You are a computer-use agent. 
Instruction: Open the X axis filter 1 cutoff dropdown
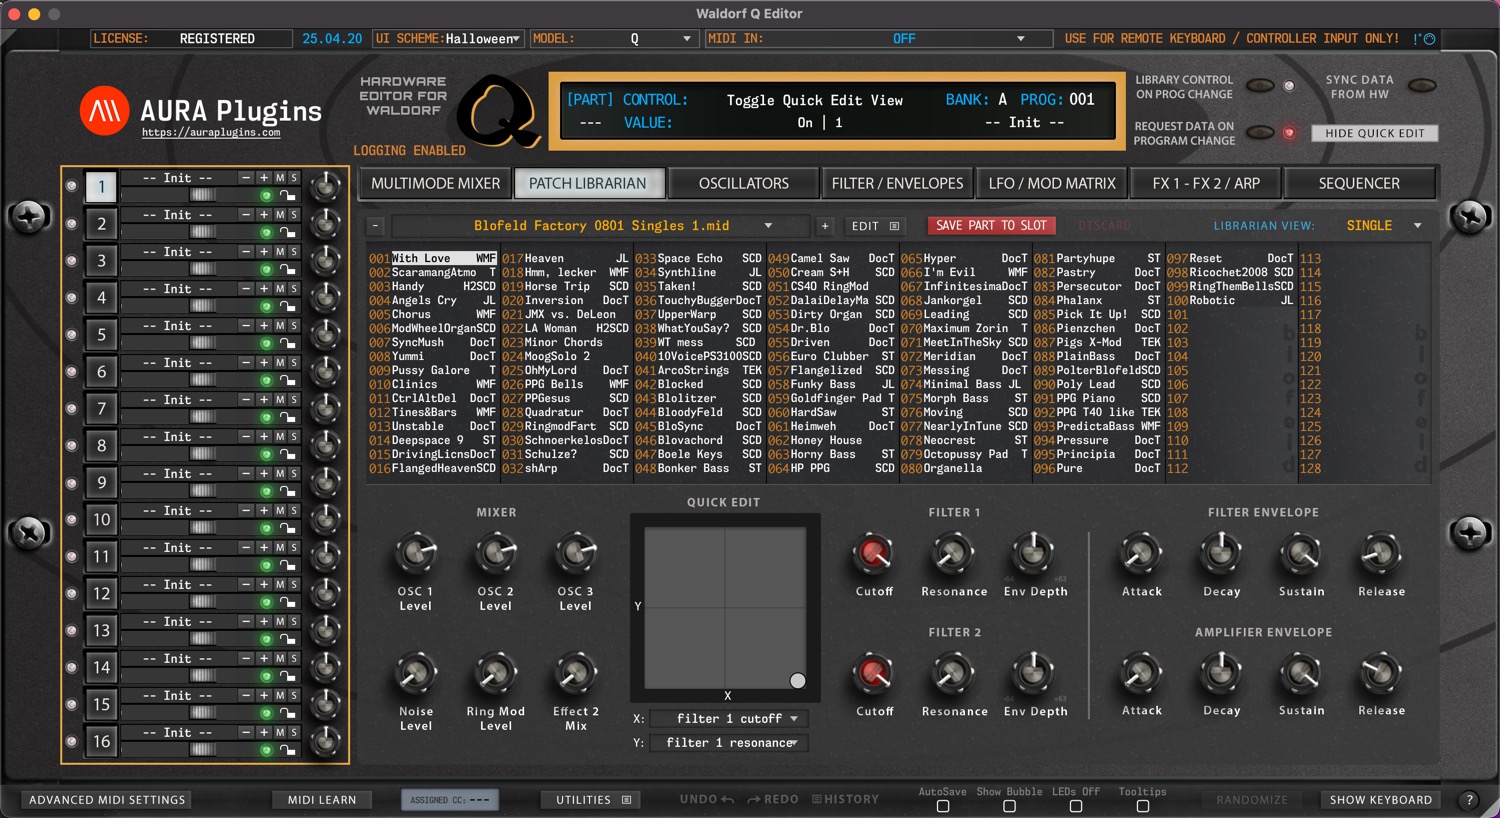coord(728,719)
